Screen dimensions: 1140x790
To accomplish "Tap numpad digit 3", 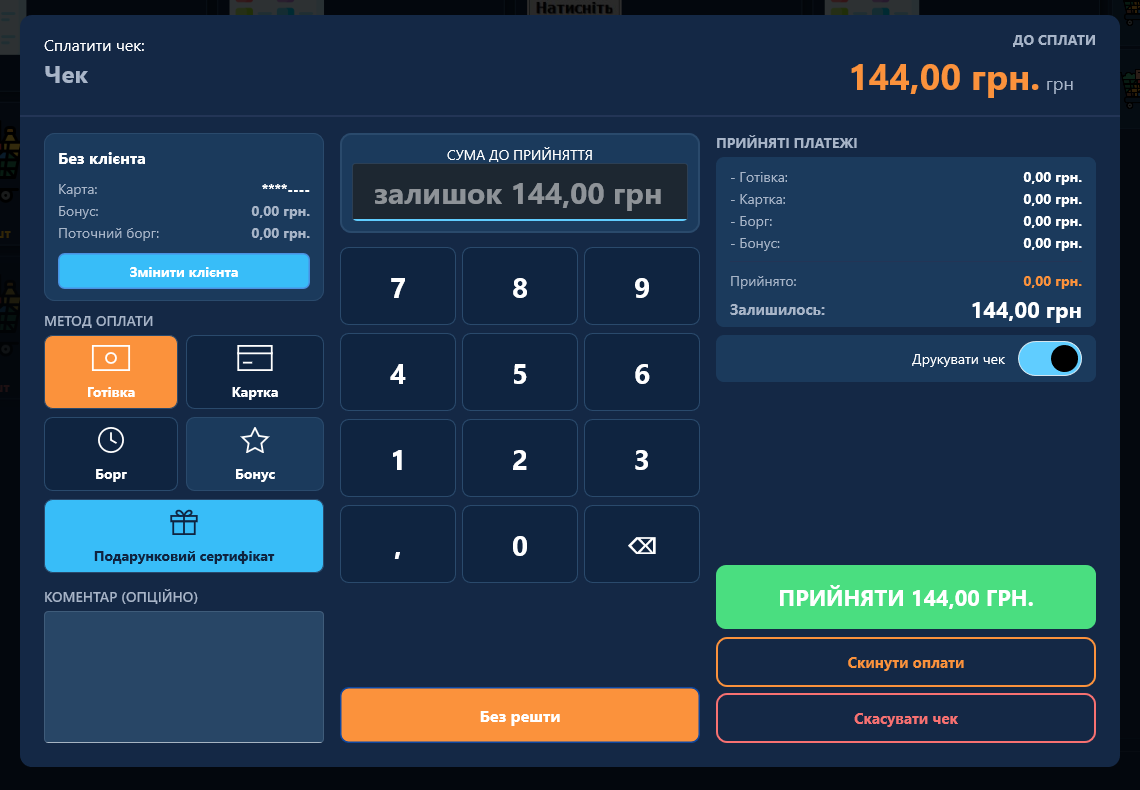I will (642, 459).
